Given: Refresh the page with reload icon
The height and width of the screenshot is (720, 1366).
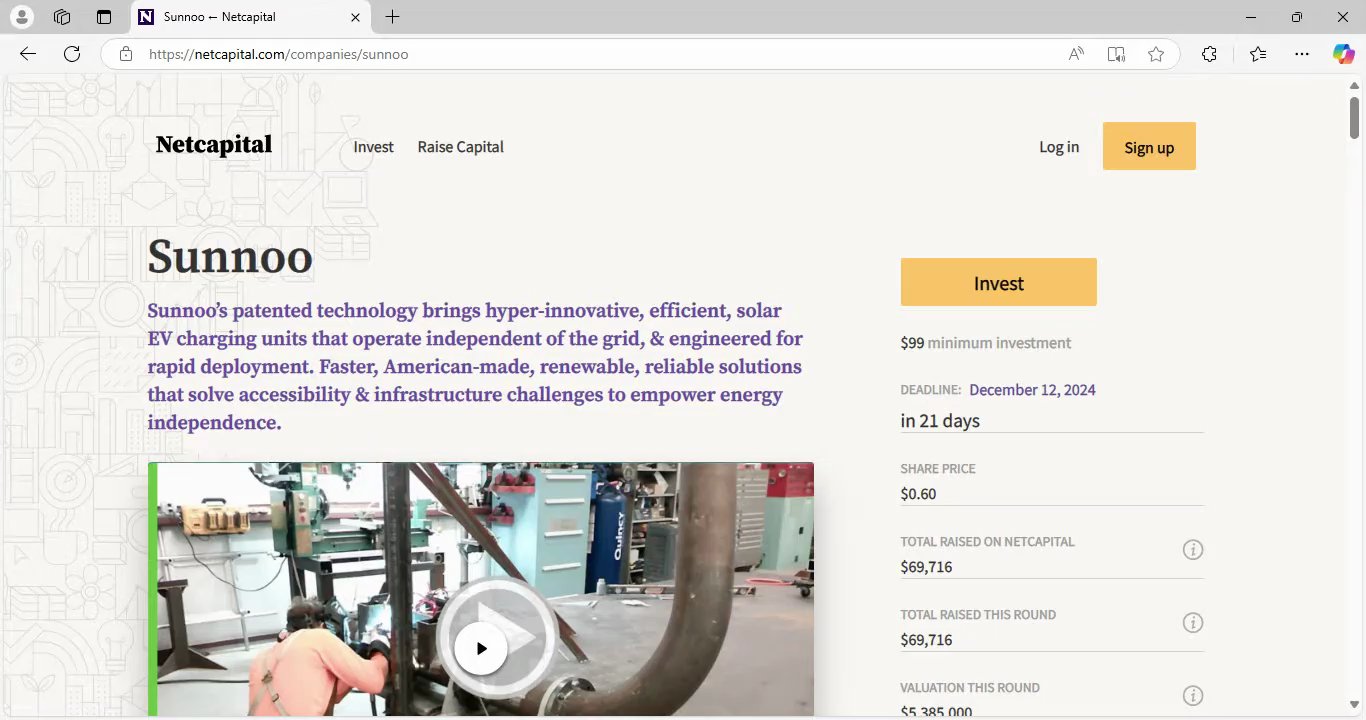Looking at the screenshot, I should [x=72, y=54].
